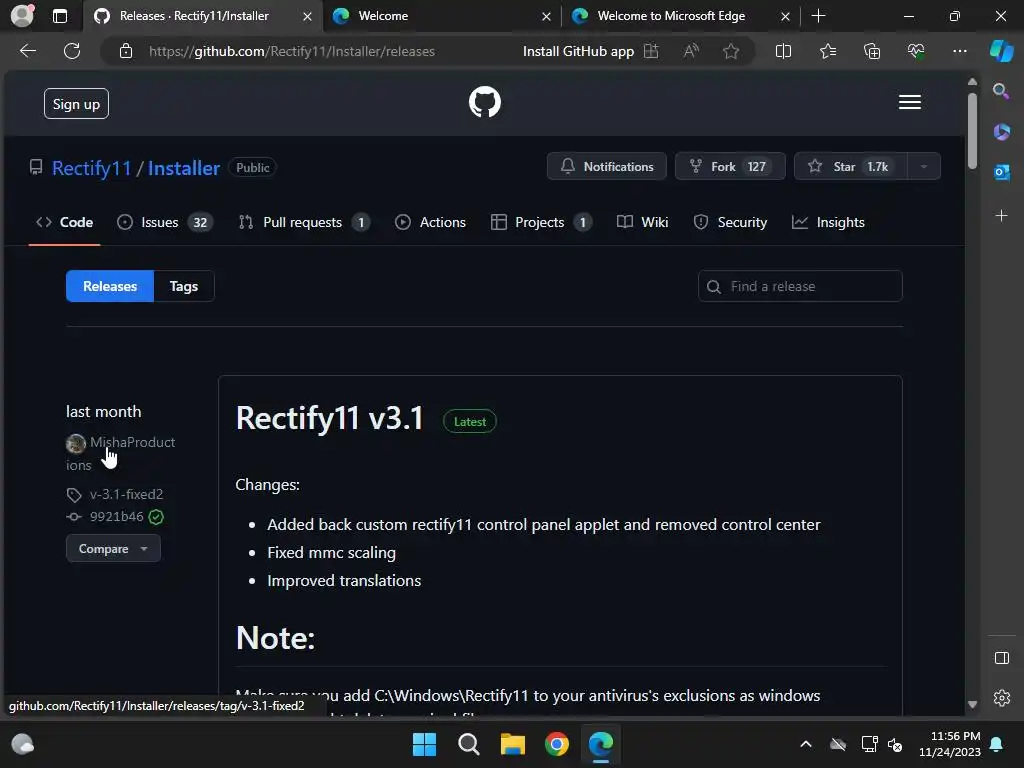Screen dimensions: 1024x768
Task: Show hidden system tray icons chevron
Action: tap(806, 744)
